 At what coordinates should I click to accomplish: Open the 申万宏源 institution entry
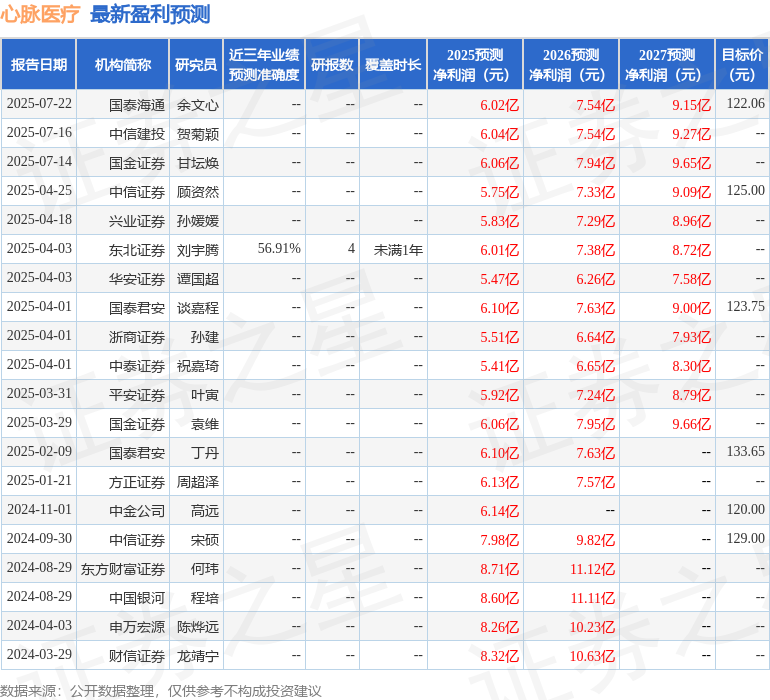point(137,626)
